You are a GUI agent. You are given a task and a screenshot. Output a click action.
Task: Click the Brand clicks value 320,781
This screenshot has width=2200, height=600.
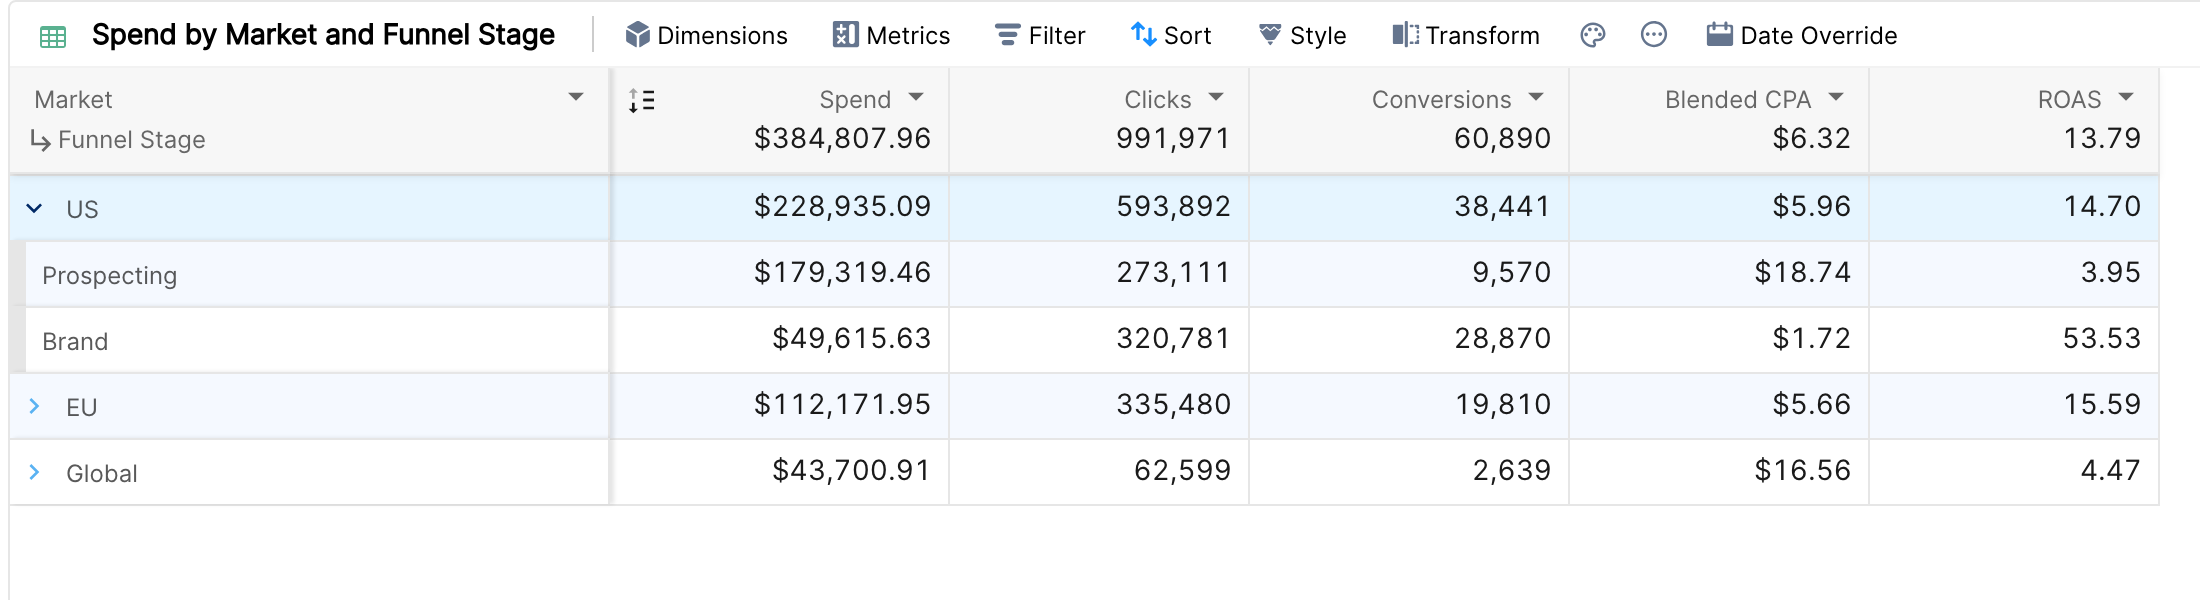click(x=1174, y=338)
